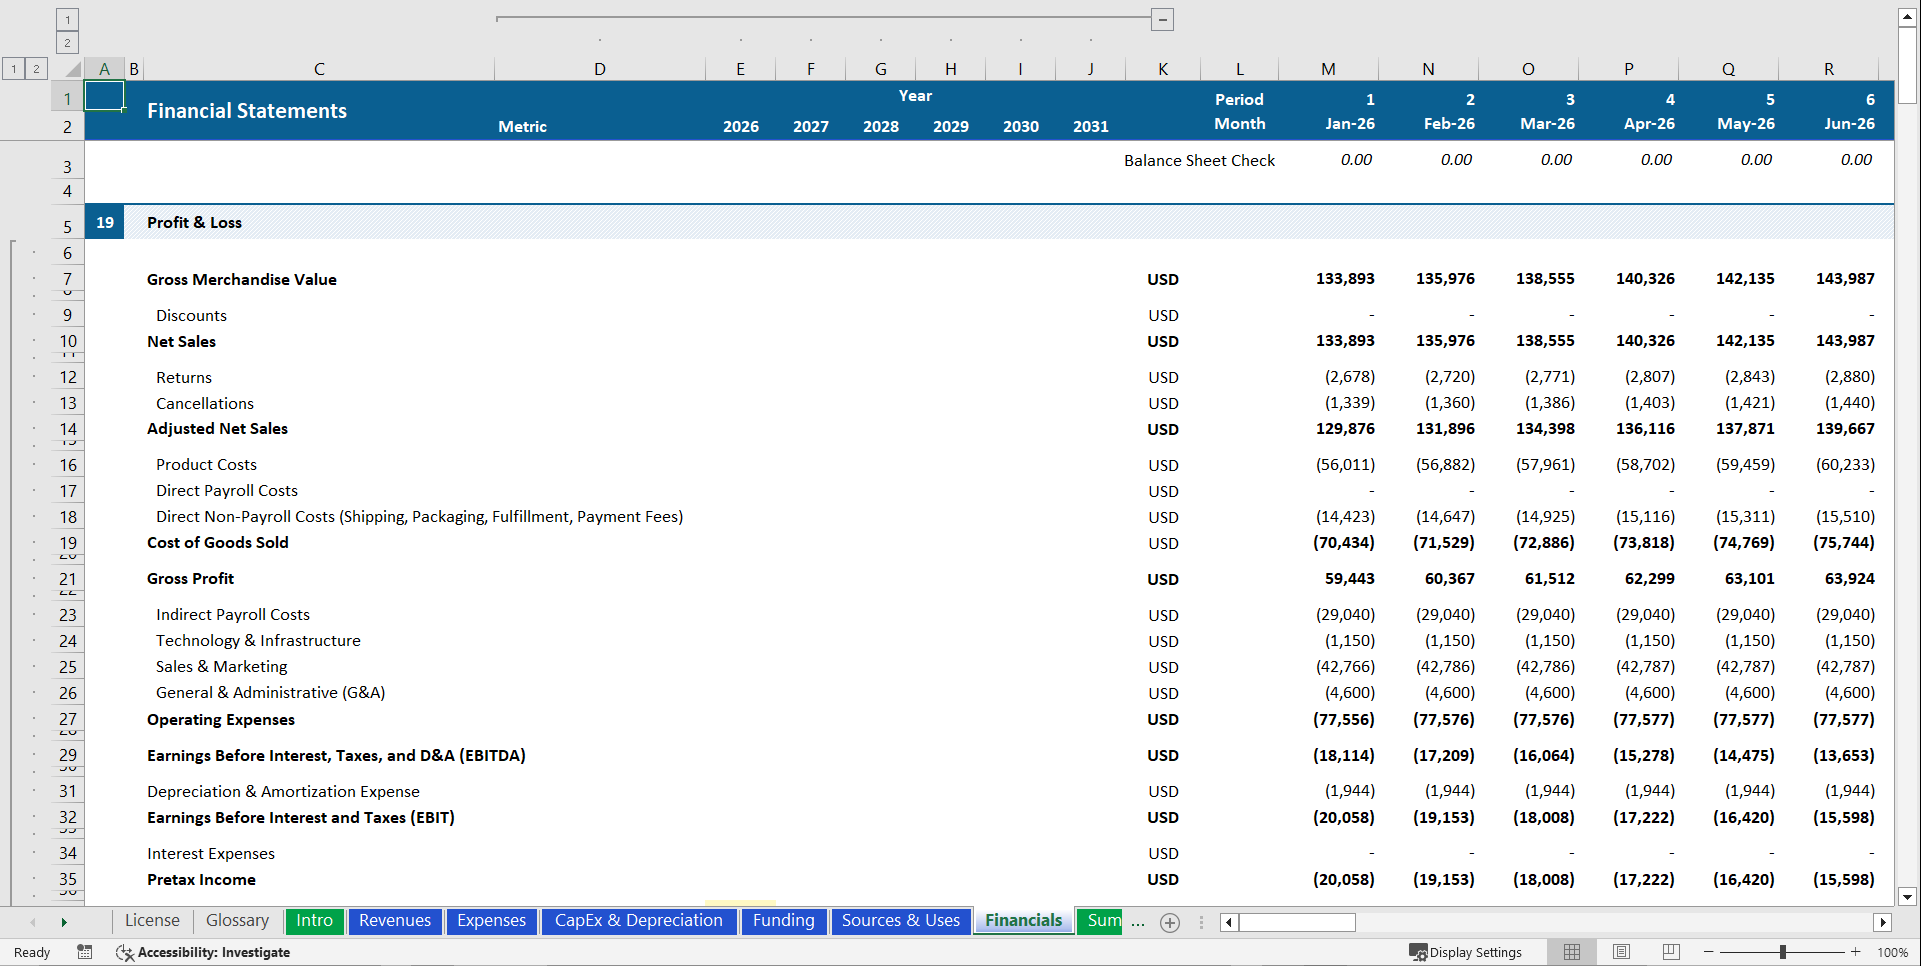Screen dimensions: 1921x966
Task: Open the all-sheets list via the ellipsis
Action: pos(1138,924)
